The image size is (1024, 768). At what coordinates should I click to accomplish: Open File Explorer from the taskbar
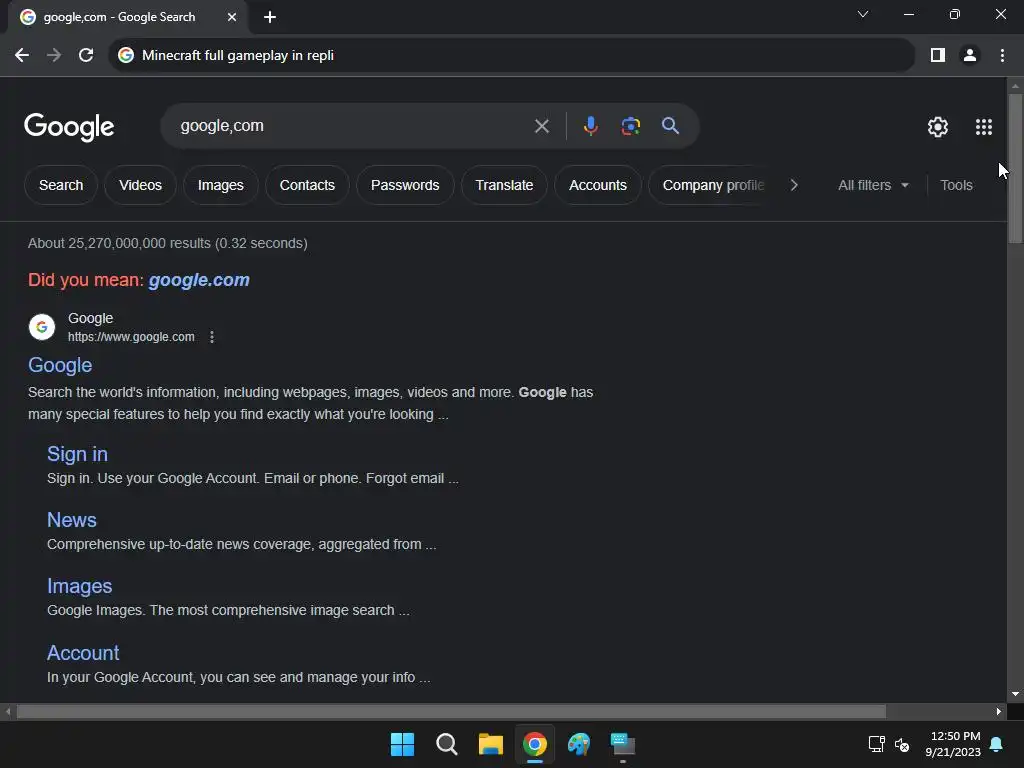(x=490, y=744)
